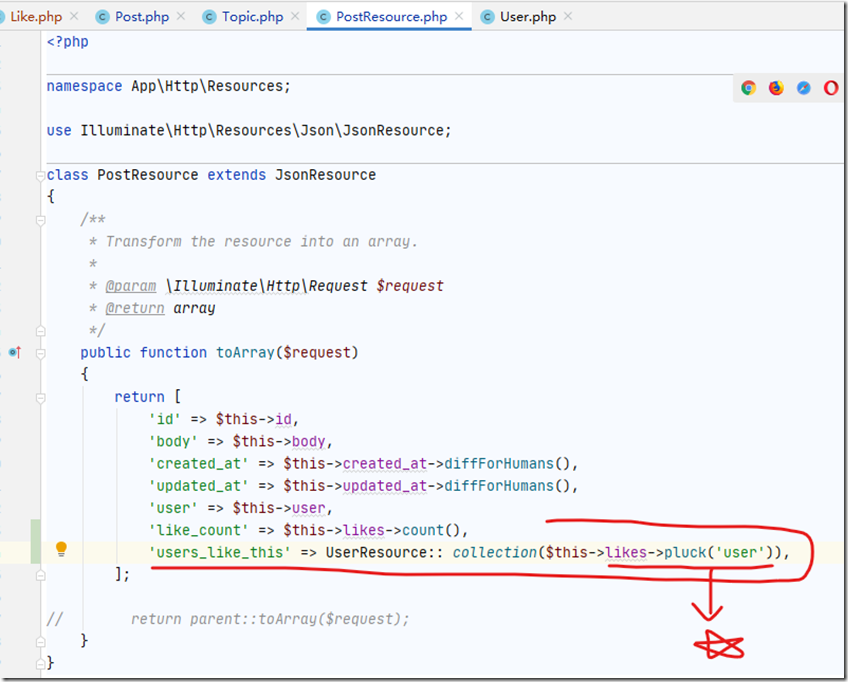The width and height of the screenshot is (848, 682).
Task: Click the overriding method gutter icon
Action: (x=15, y=353)
